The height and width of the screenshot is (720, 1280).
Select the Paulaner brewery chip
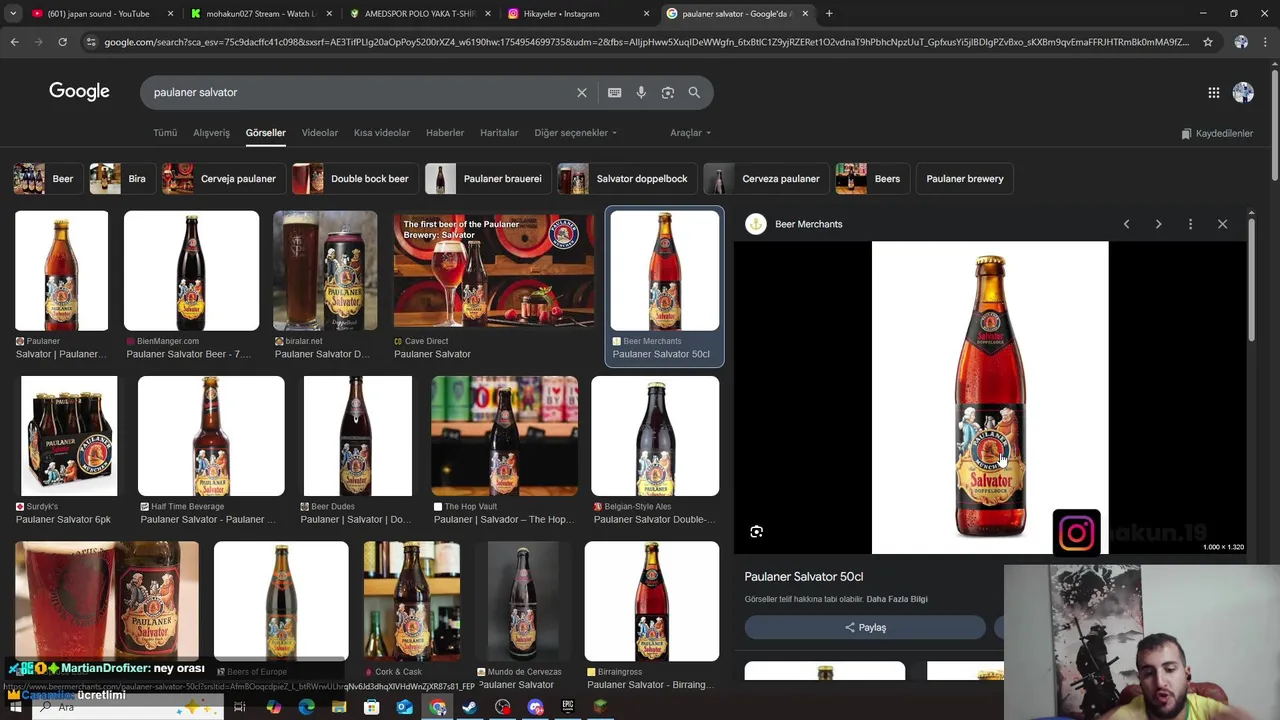[x=965, y=179]
